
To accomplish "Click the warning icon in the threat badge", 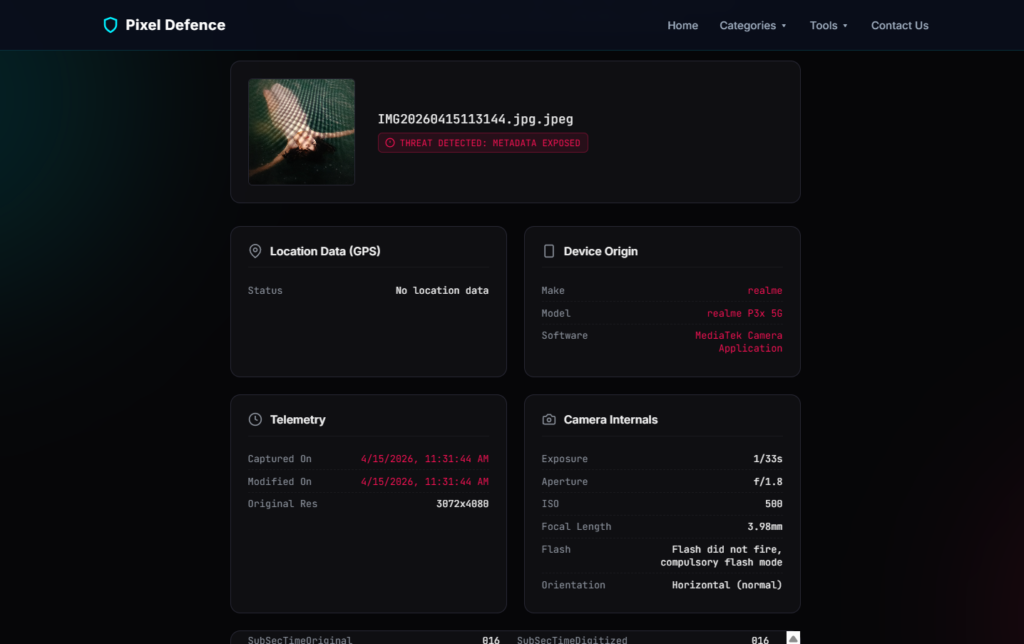I will 390,143.
